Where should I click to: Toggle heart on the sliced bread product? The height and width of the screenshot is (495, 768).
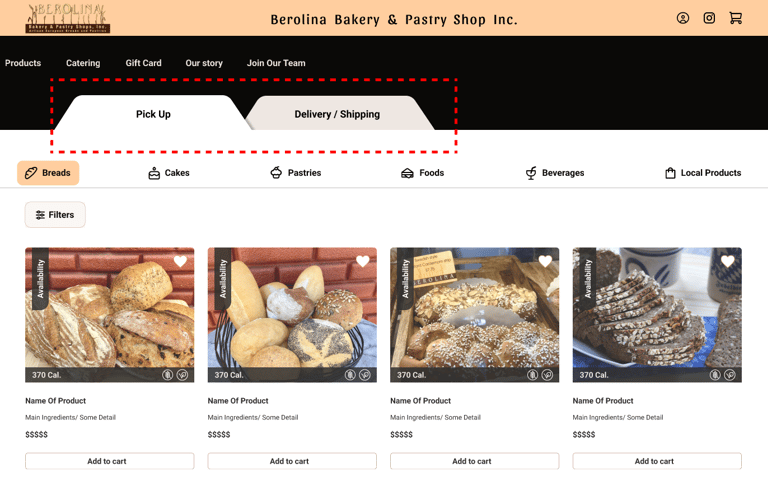pyautogui.click(x=728, y=261)
